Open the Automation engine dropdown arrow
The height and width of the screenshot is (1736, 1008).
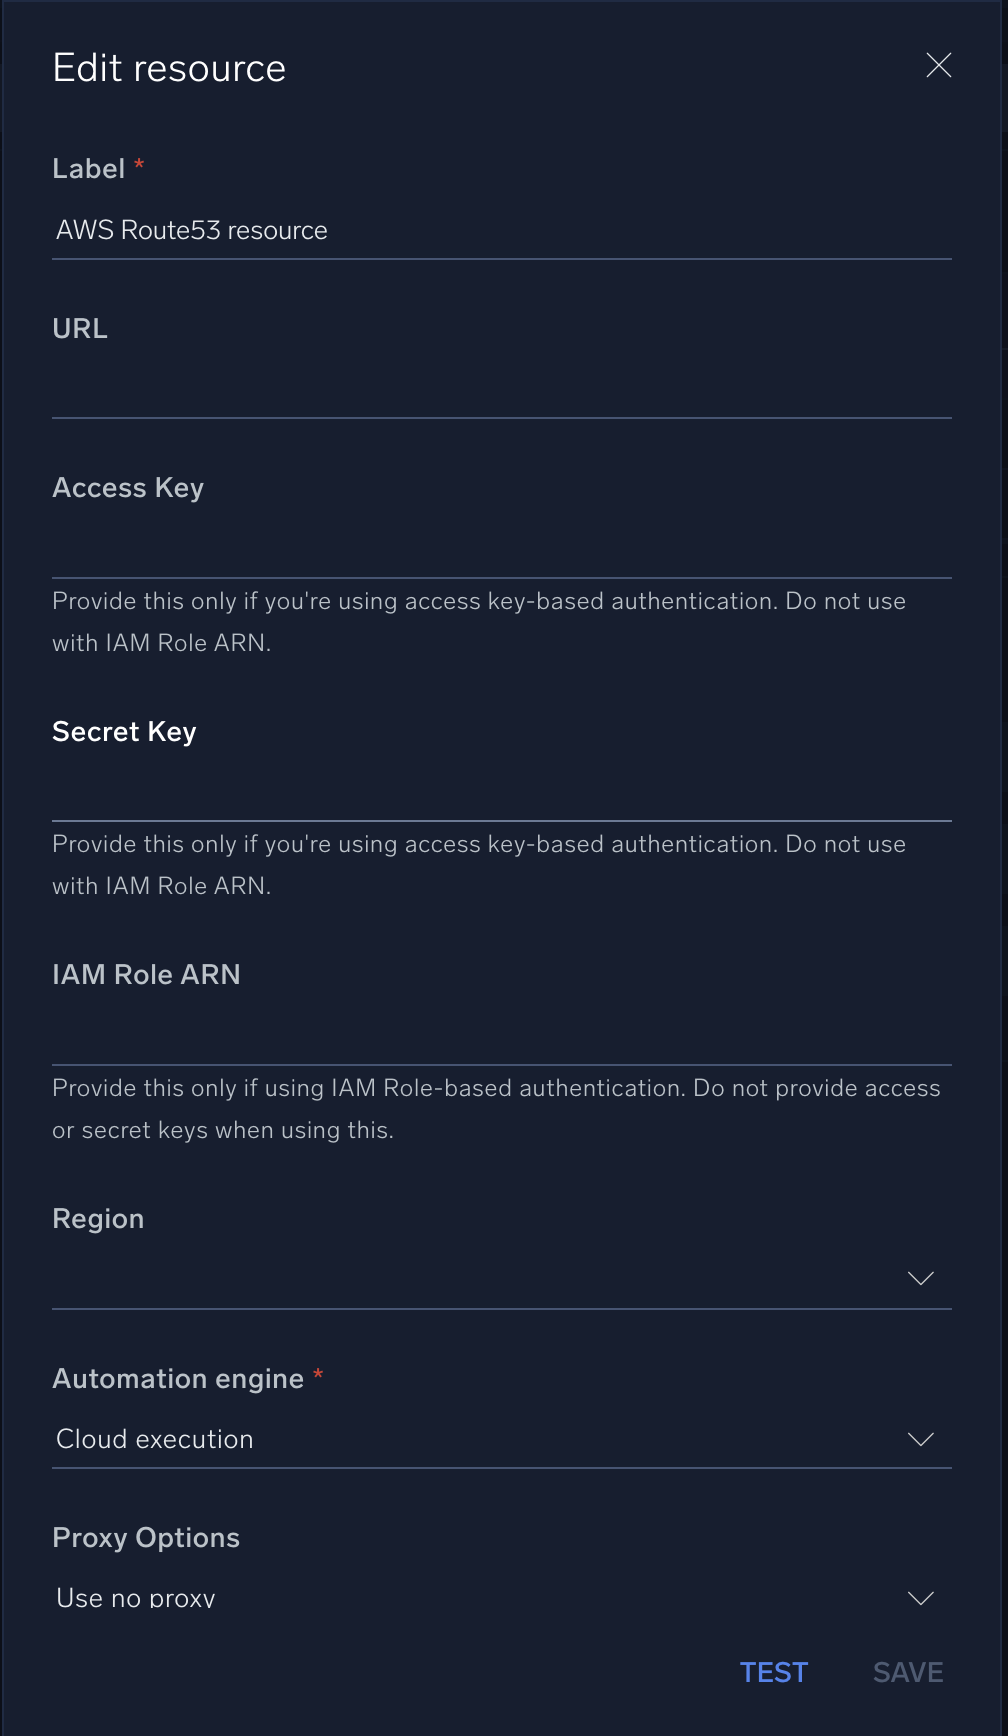[x=920, y=1439]
